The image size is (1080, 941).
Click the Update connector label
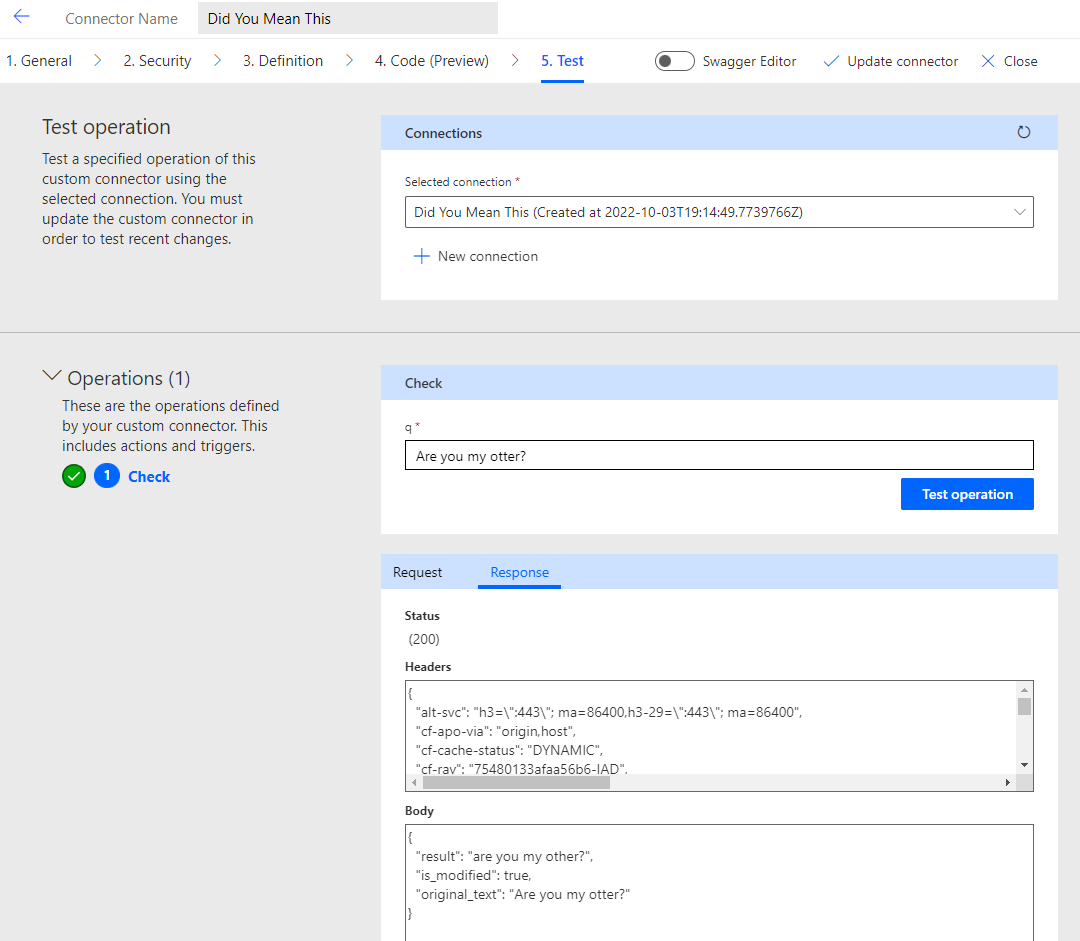[902, 61]
